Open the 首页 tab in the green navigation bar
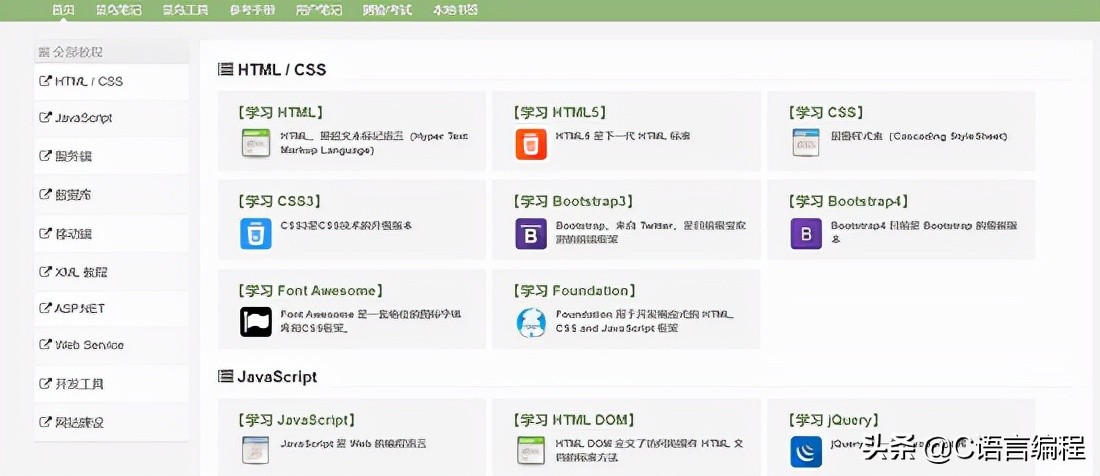Screen dimensions: 1100x476 64,10
